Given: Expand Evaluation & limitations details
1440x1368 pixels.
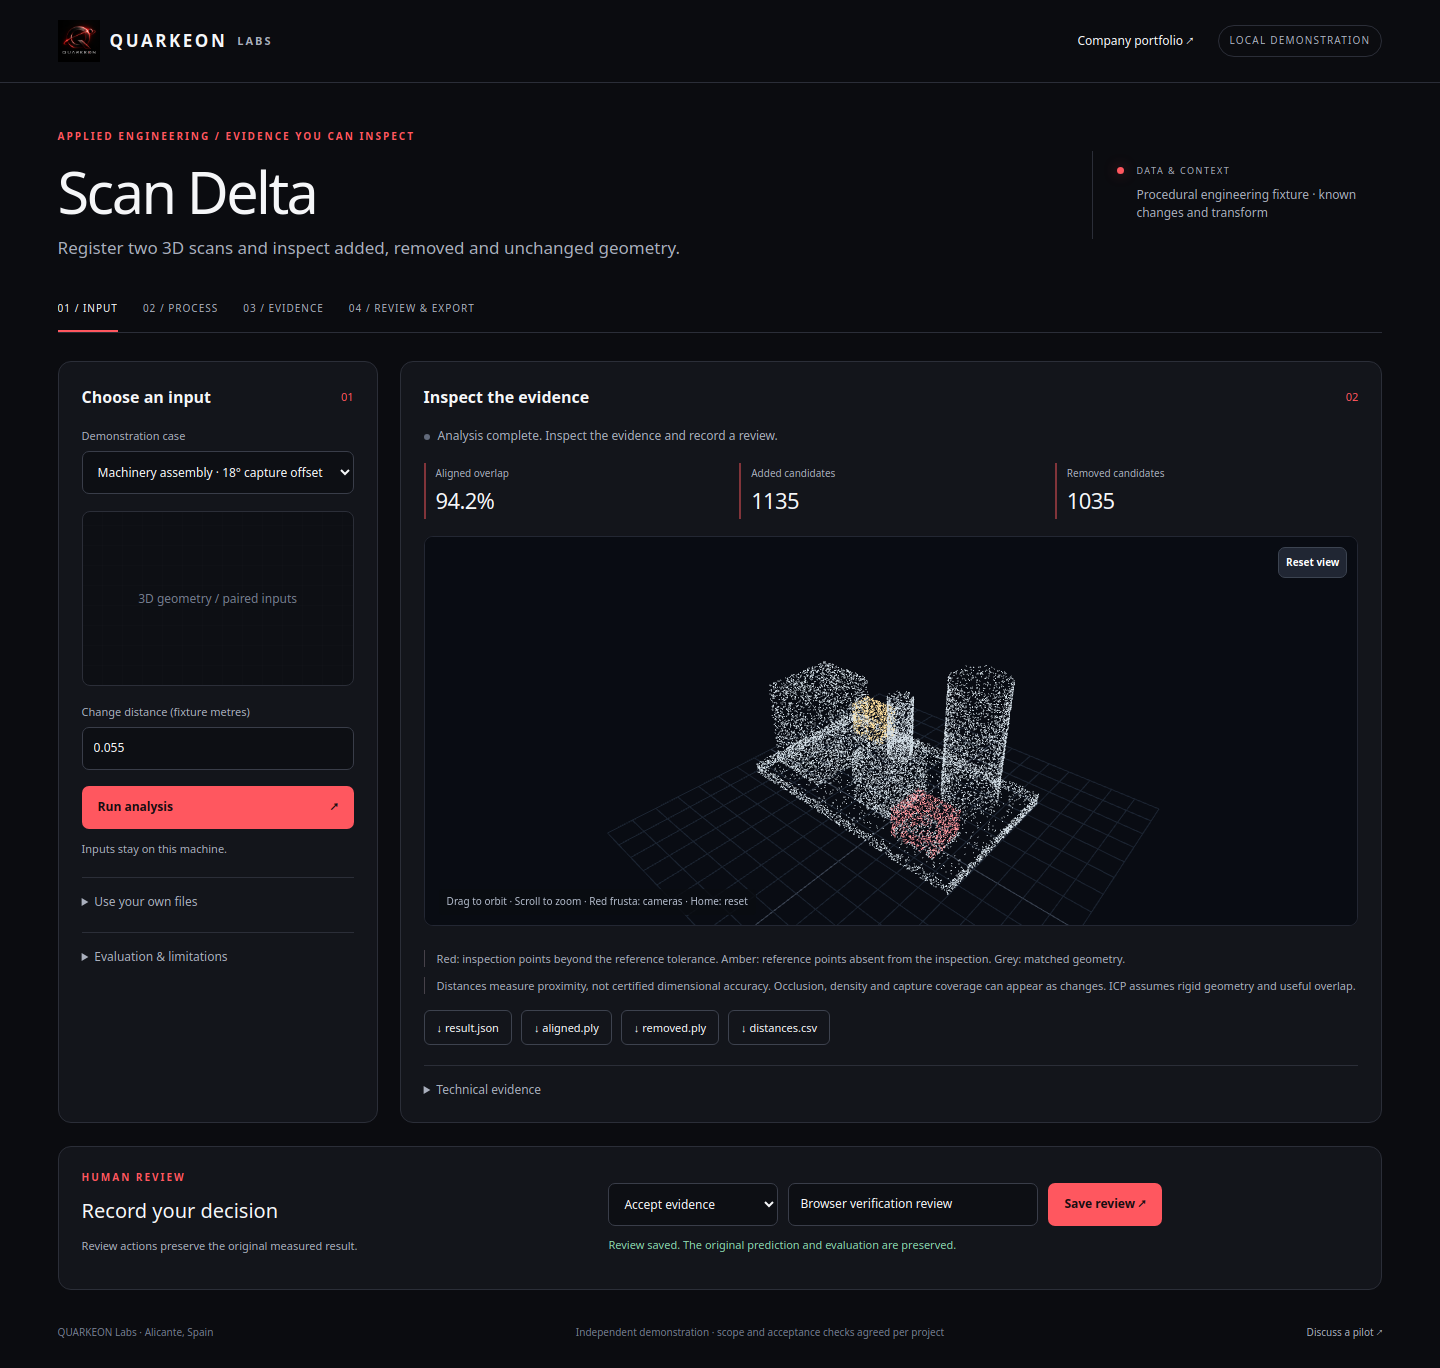Looking at the screenshot, I should 155,957.
